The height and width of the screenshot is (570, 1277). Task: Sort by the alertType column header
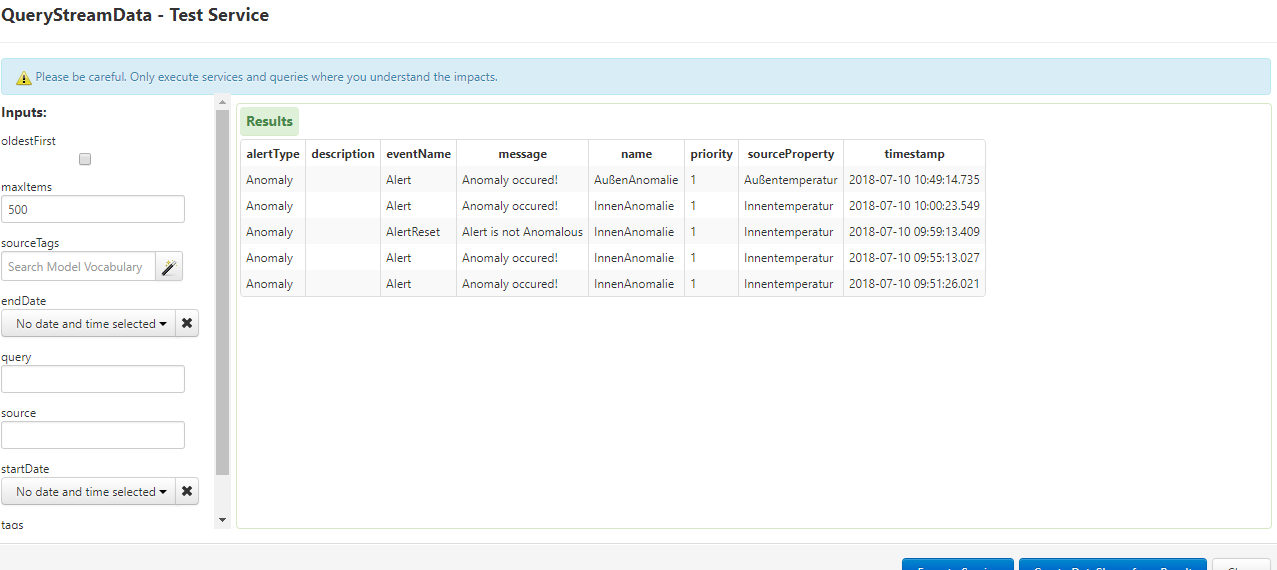(273, 154)
